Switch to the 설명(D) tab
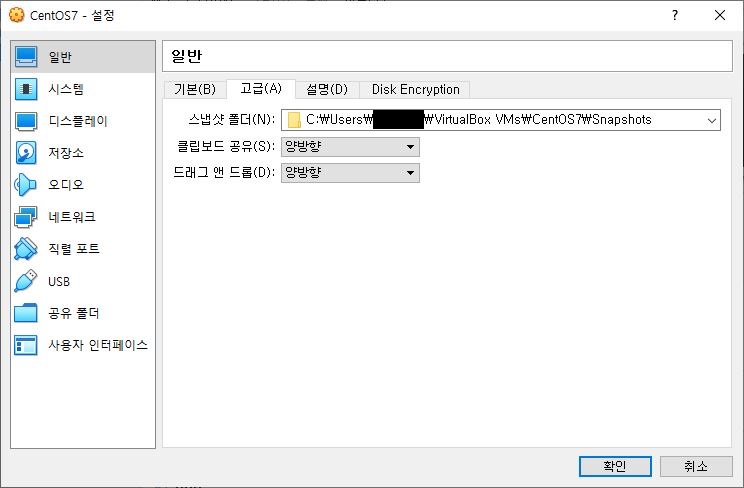The image size is (744, 488). pos(327,89)
